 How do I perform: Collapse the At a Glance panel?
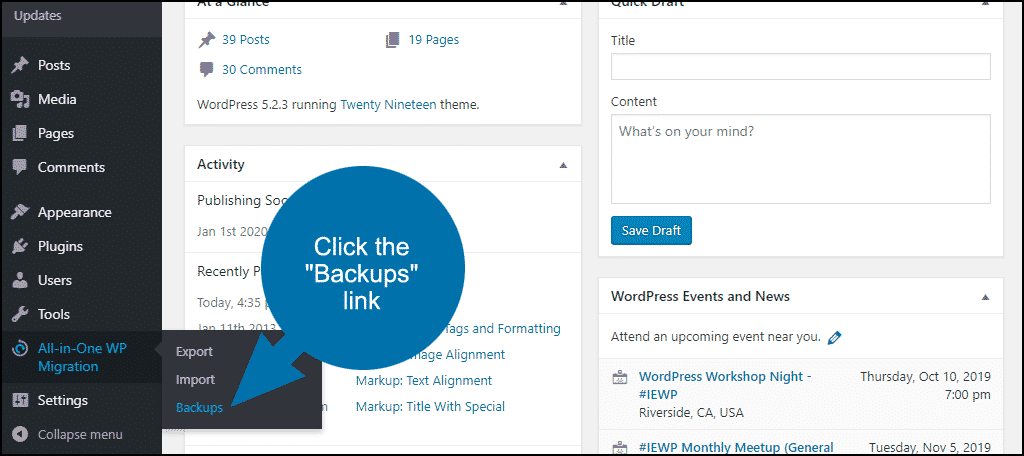[x=564, y=3]
